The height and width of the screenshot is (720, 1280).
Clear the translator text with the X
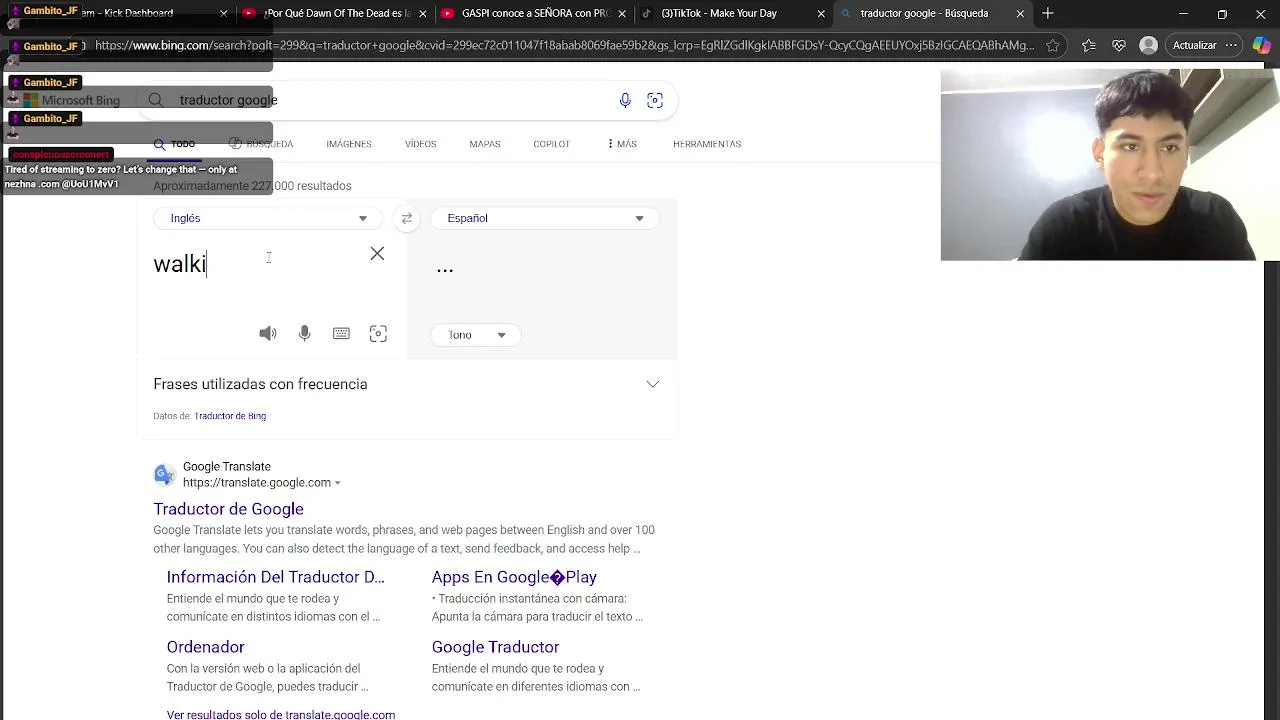(x=377, y=254)
